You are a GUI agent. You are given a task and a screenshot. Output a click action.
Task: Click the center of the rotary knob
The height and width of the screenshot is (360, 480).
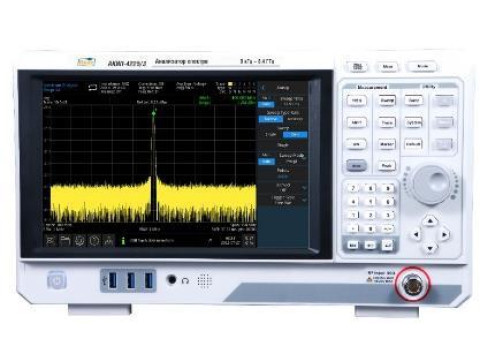[x=431, y=184]
